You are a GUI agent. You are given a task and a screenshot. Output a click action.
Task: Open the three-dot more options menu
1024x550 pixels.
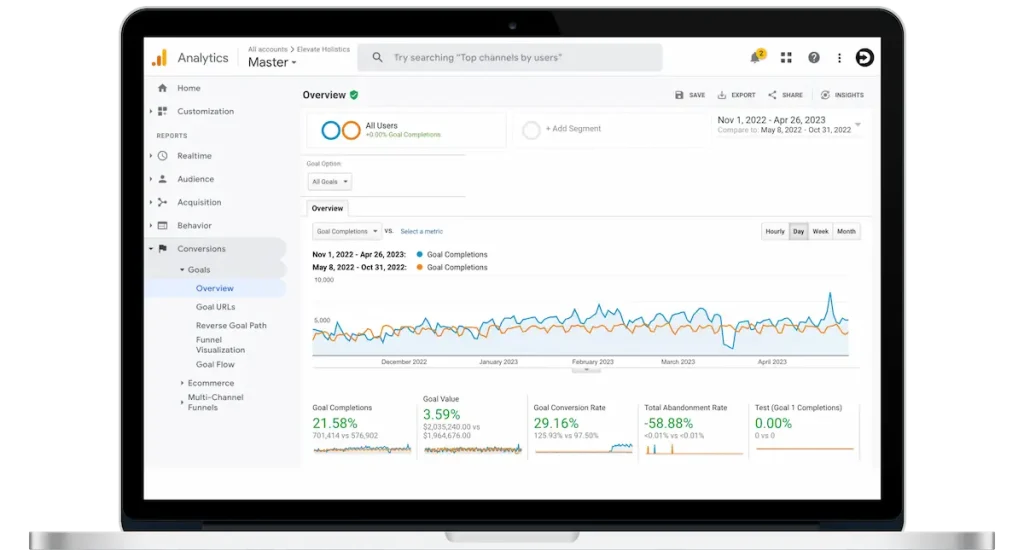coord(839,58)
